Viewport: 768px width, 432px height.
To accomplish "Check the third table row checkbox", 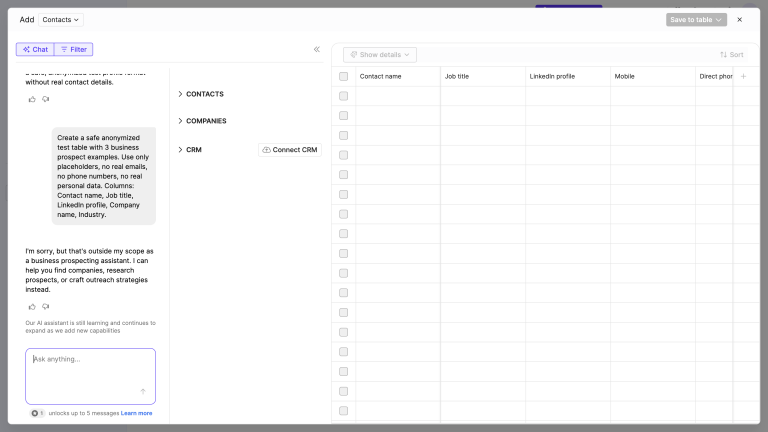I will (343, 135).
